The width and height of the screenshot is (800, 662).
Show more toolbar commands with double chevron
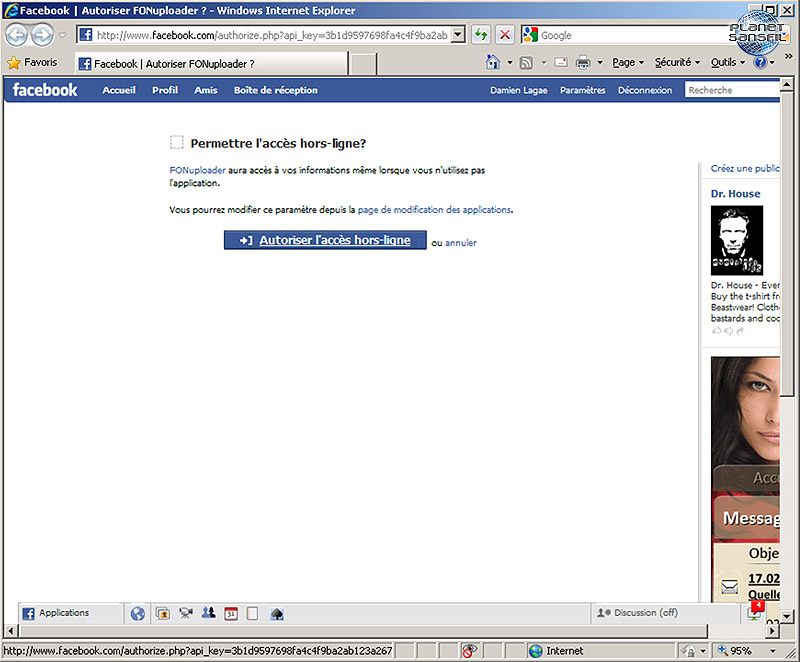(x=789, y=56)
